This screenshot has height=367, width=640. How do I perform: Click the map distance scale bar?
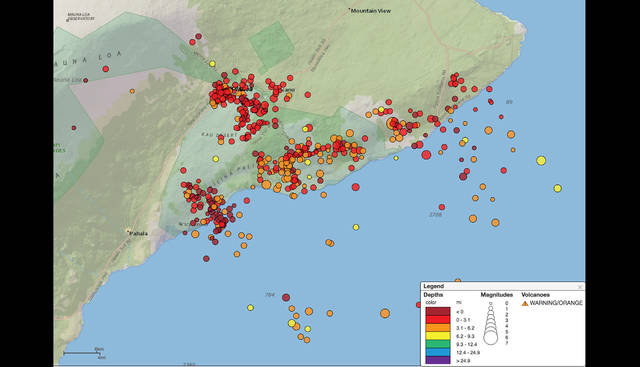click(x=81, y=353)
